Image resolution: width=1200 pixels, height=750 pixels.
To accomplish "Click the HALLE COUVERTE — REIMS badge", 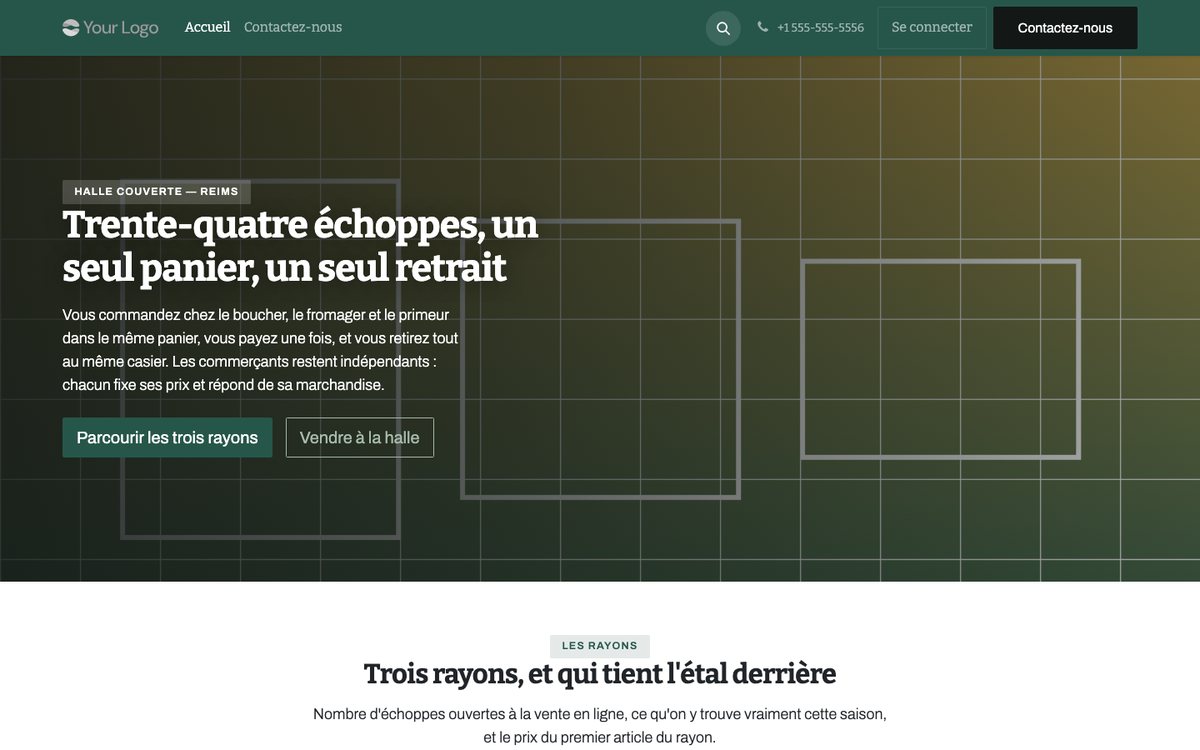I will 156,191.
